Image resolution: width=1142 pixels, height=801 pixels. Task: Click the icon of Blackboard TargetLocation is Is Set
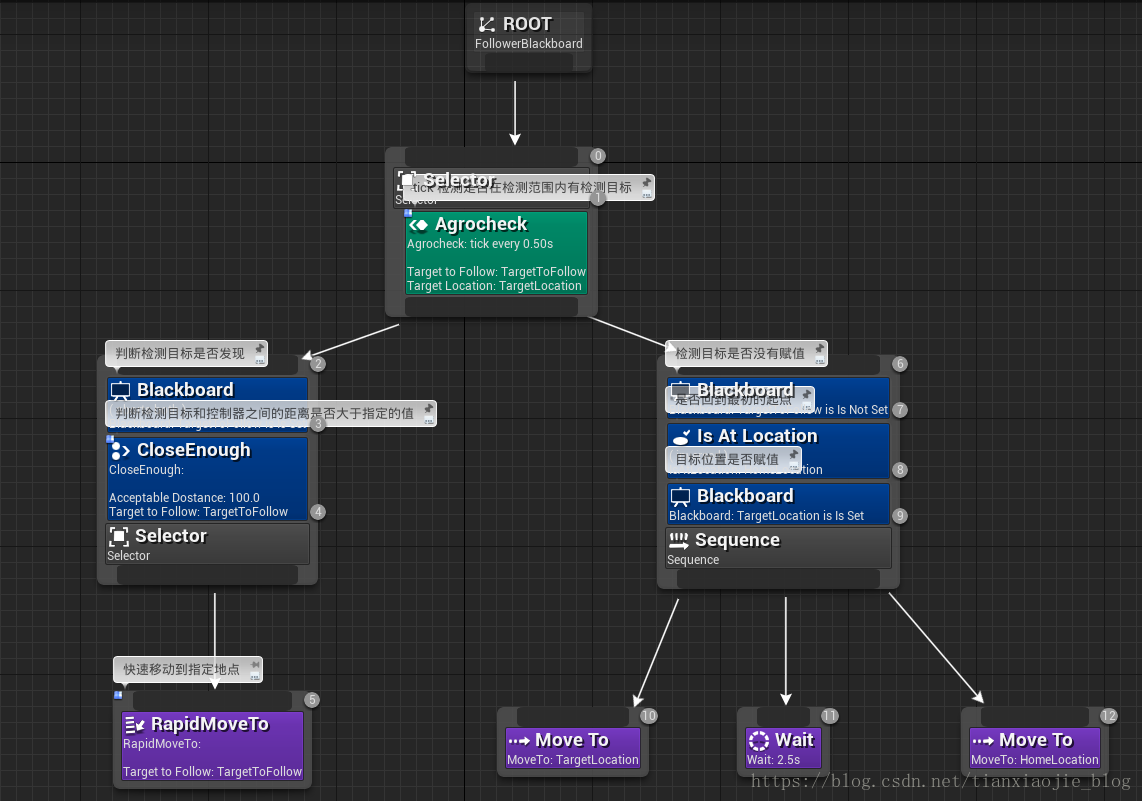[x=680, y=497]
